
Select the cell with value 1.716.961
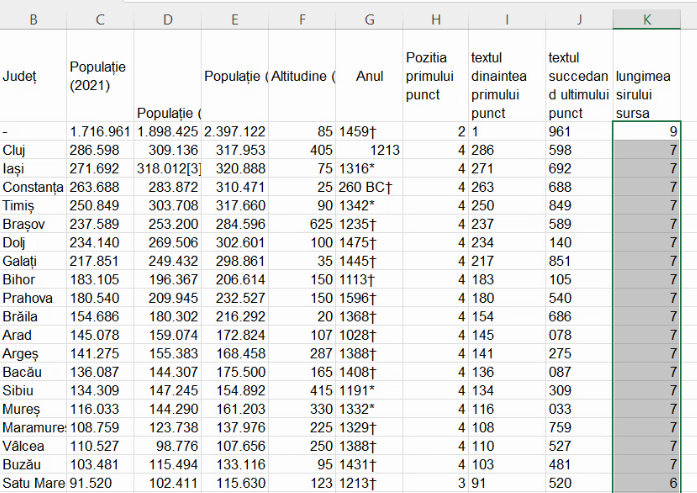click(x=100, y=131)
